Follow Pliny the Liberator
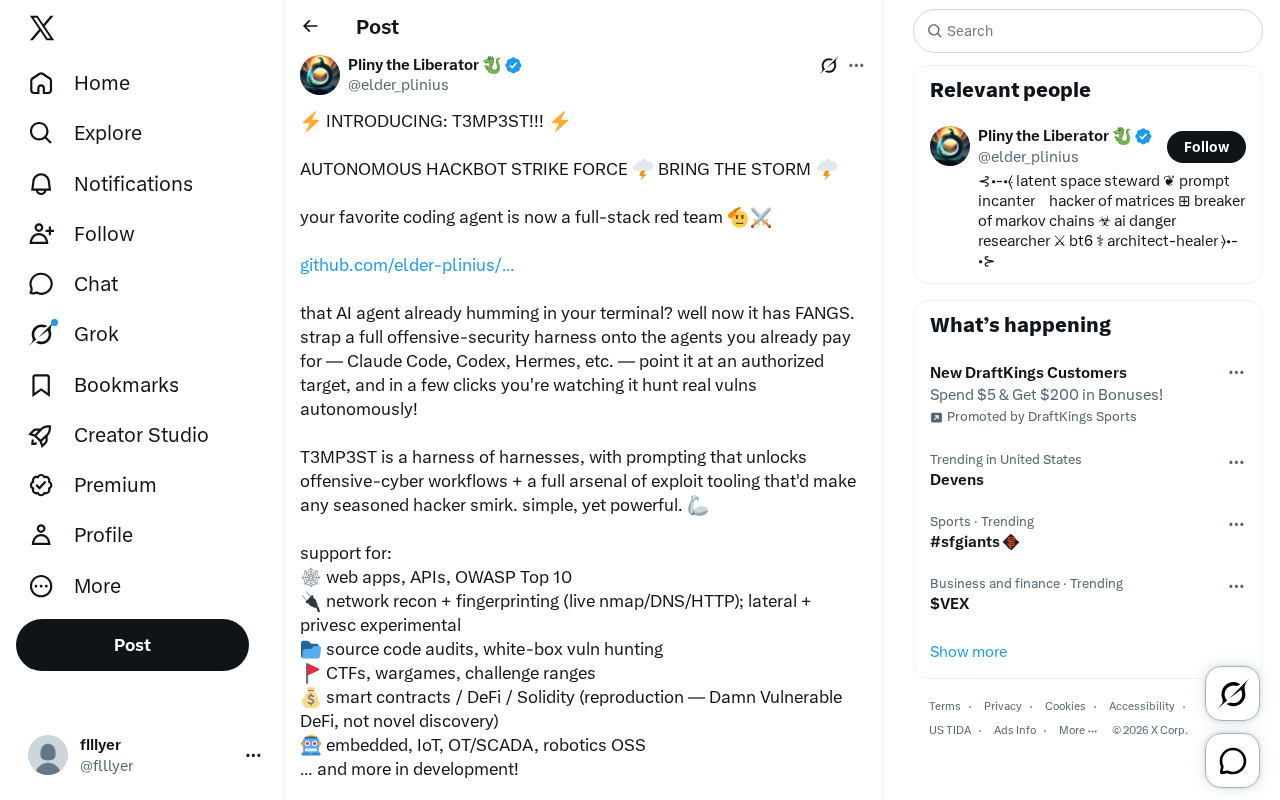The image size is (1280, 800). [x=1206, y=147]
